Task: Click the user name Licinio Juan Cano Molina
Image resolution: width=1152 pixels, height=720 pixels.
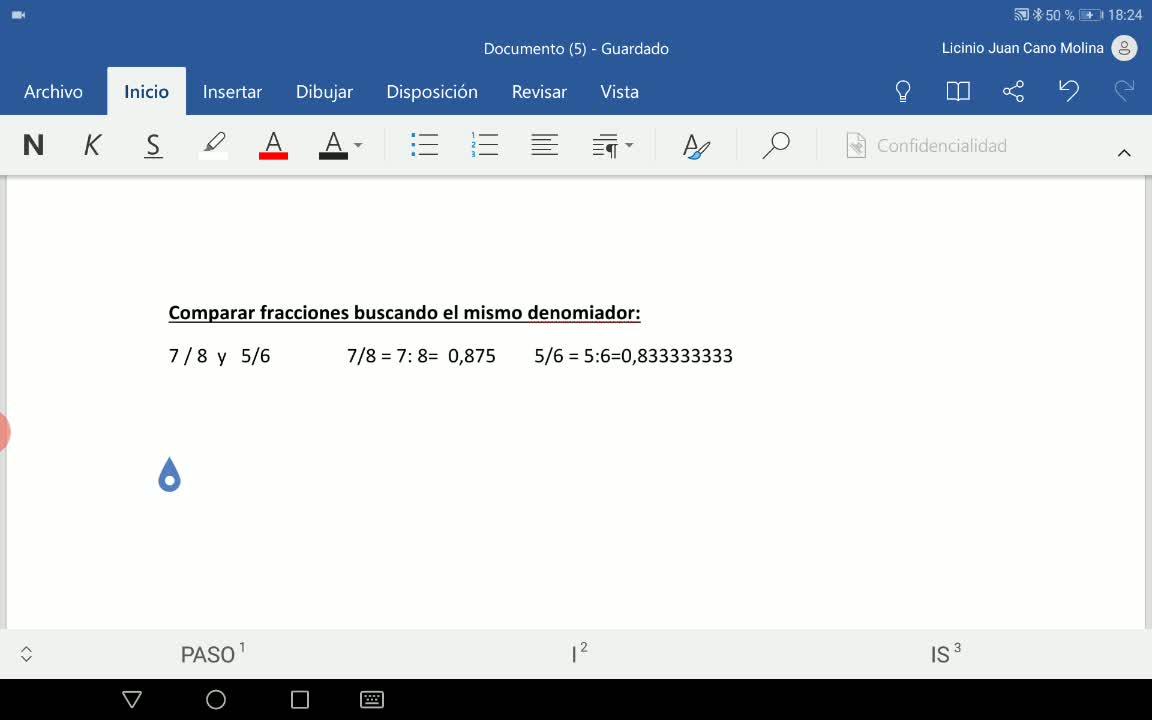Action: (x=1023, y=48)
